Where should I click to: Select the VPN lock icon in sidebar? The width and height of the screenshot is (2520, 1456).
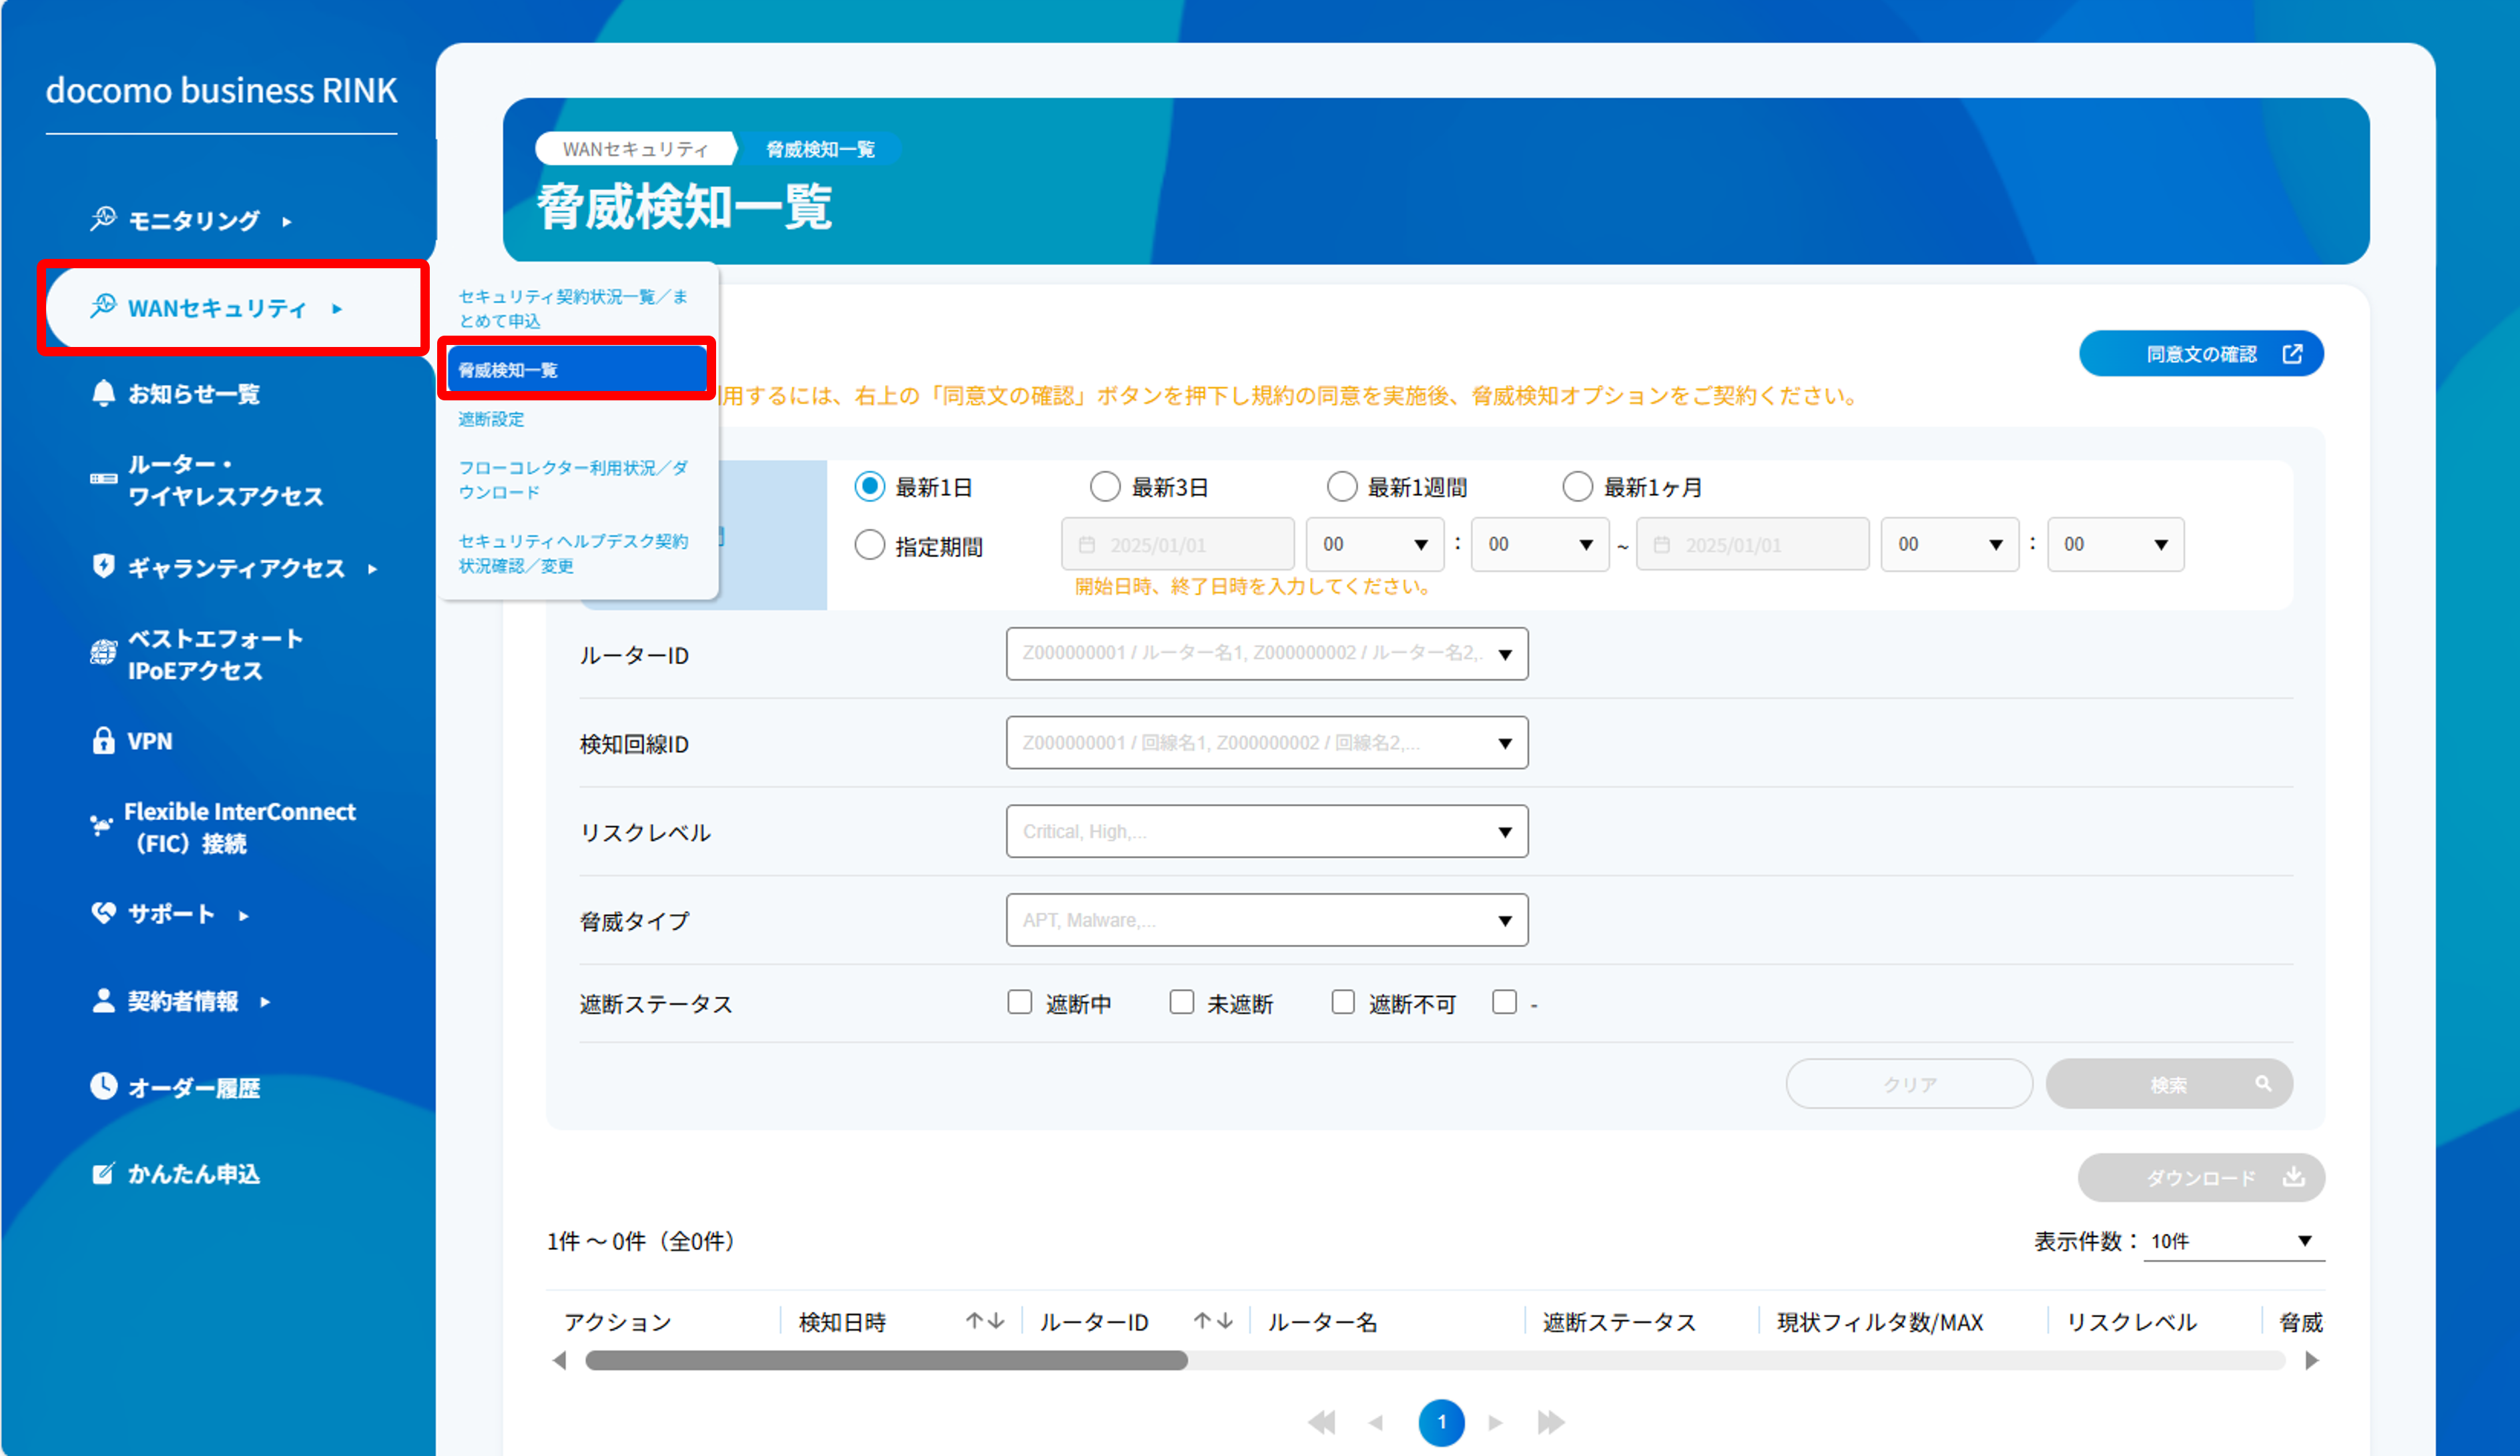coord(104,741)
